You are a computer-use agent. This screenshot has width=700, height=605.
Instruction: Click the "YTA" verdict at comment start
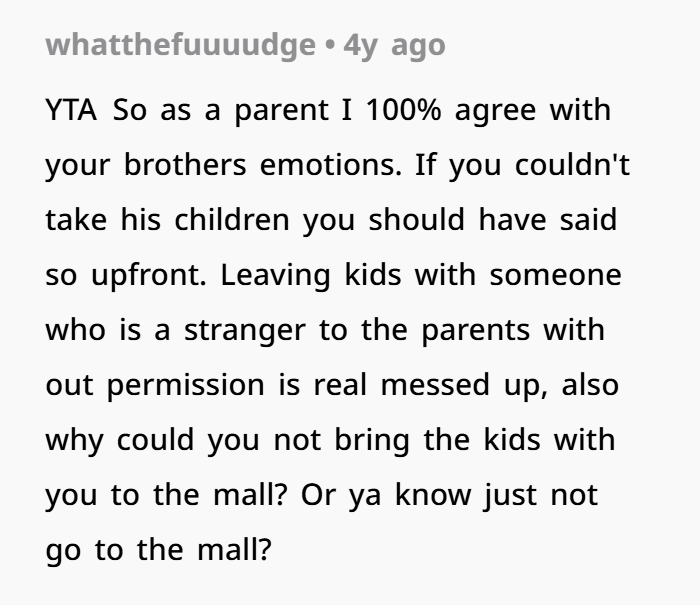pyautogui.click(x=72, y=110)
